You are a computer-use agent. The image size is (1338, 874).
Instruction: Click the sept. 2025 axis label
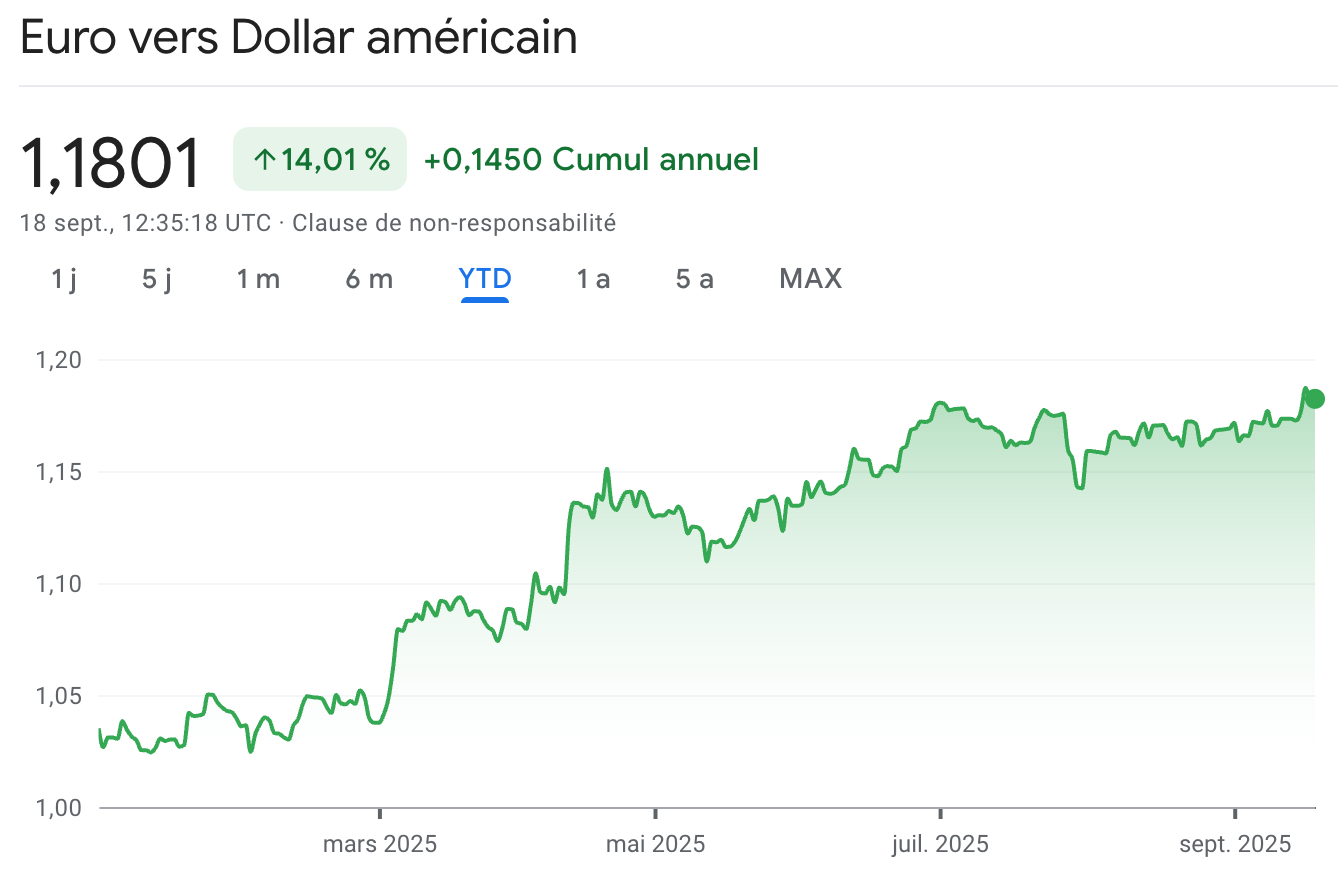click(x=1235, y=844)
